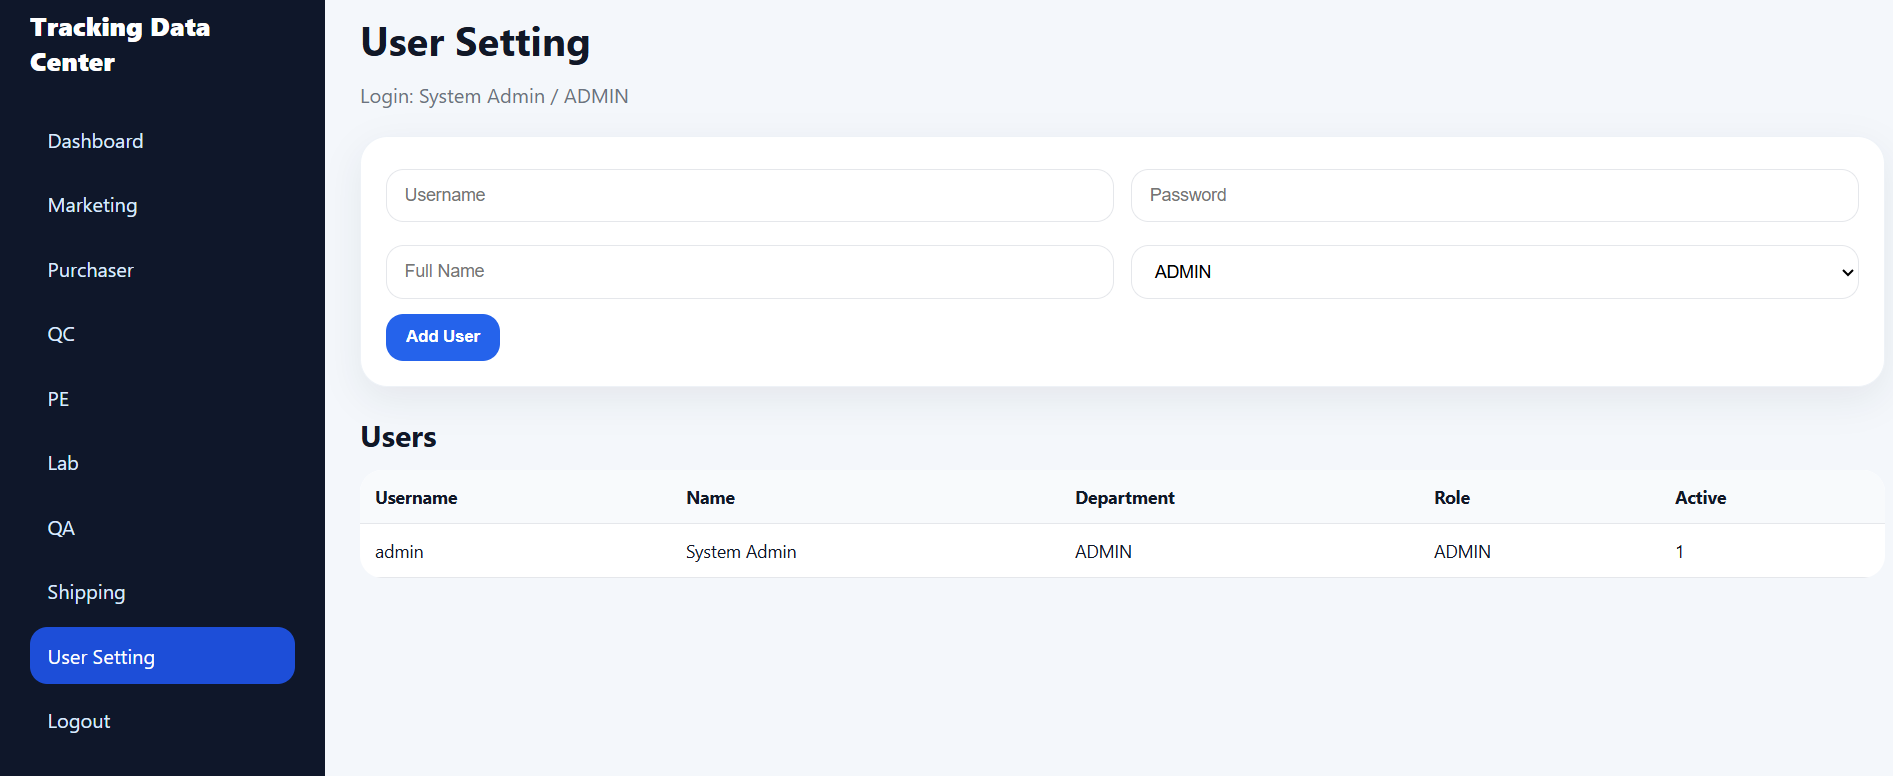Screen dimensions: 1893x776
Task: Click Logout in the sidebar
Action: pos(162,721)
